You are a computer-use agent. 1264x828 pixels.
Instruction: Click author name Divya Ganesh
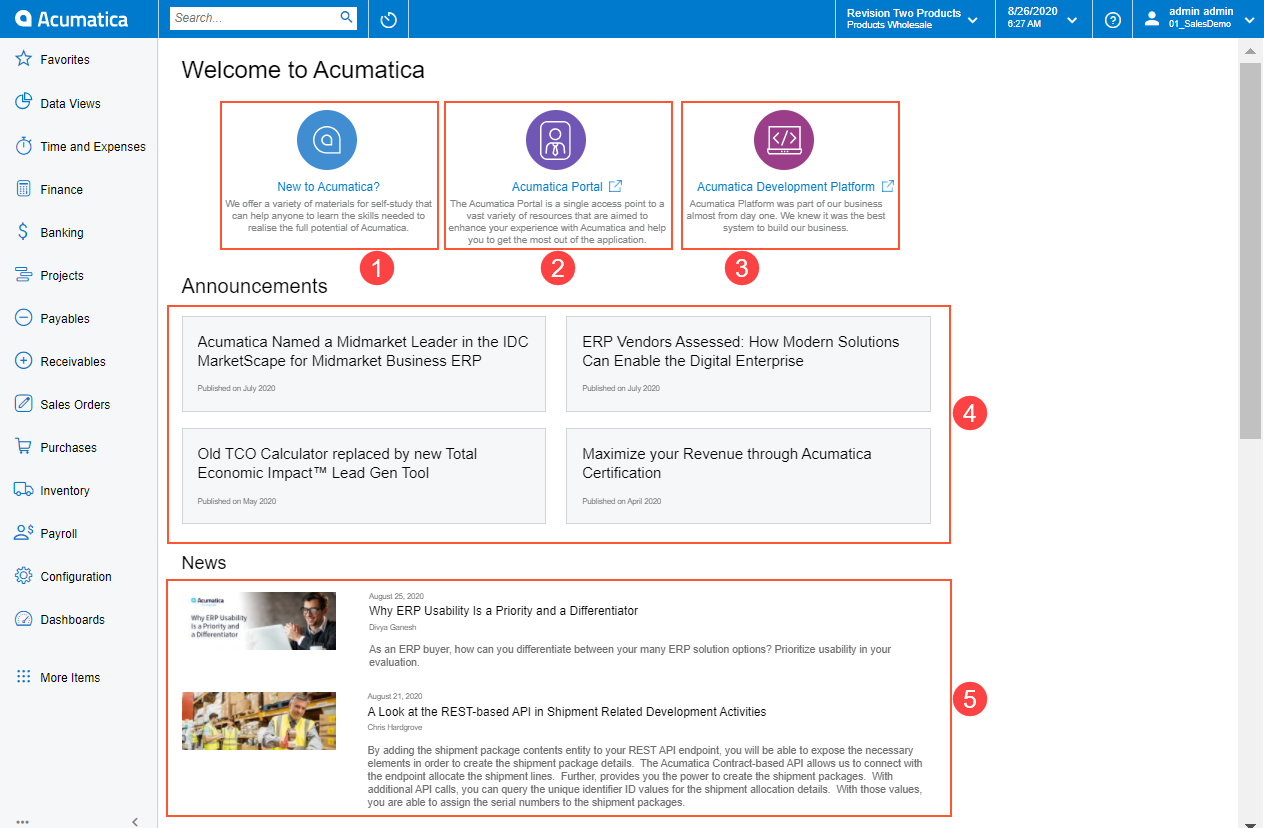point(393,627)
